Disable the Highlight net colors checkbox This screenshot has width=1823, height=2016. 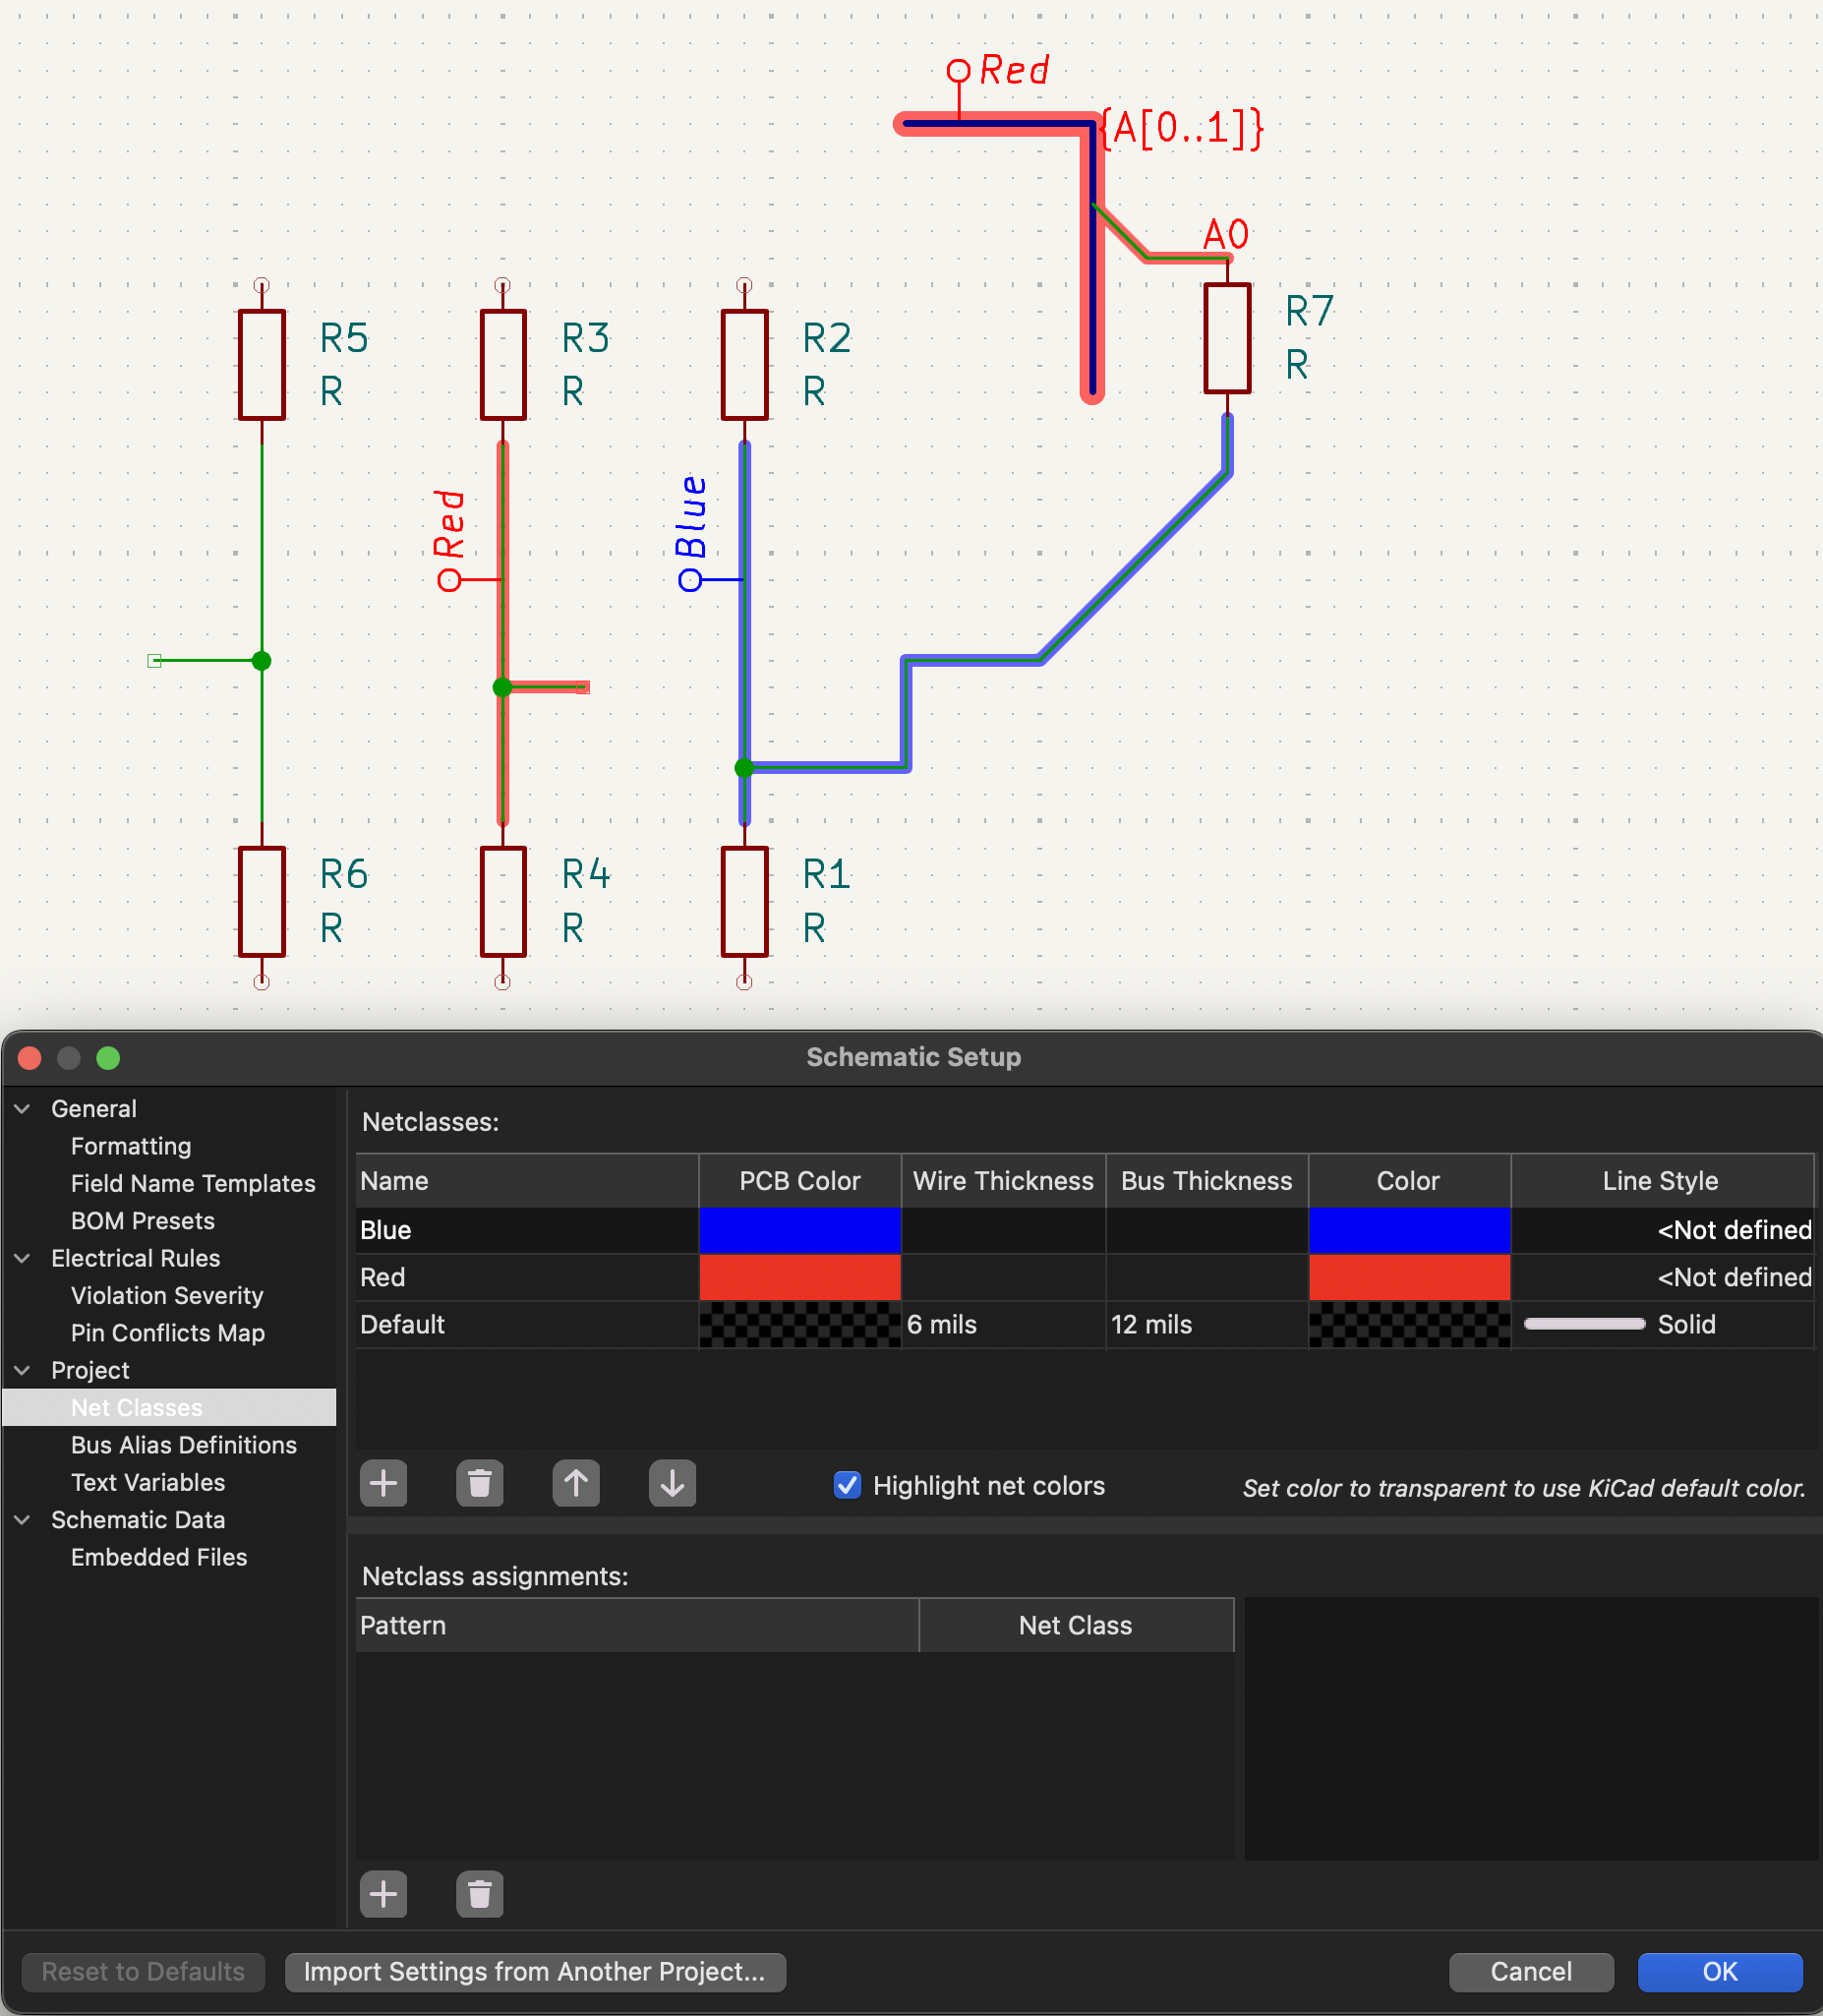[847, 1485]
